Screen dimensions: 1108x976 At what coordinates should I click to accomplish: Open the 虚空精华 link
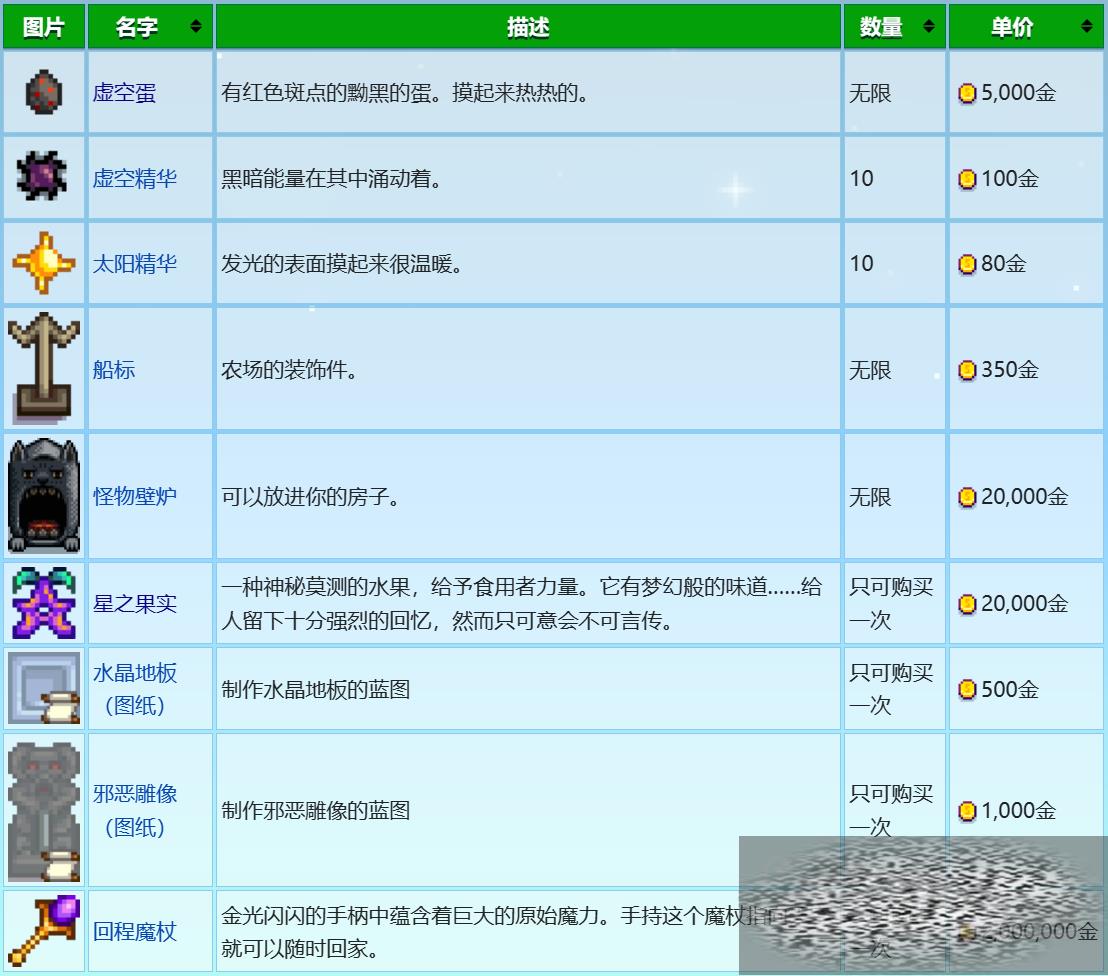pos(135,178)
